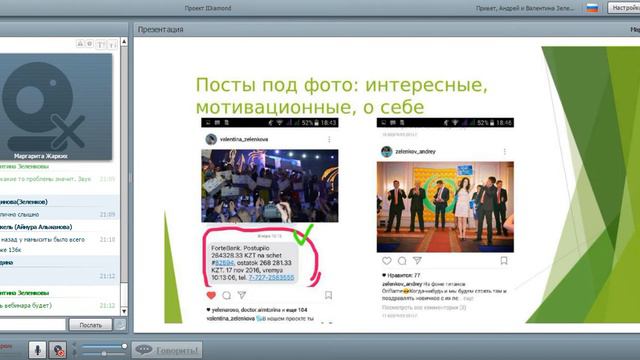
Task: Open the Настройки settings button
Action: click(x=624, y=8)
